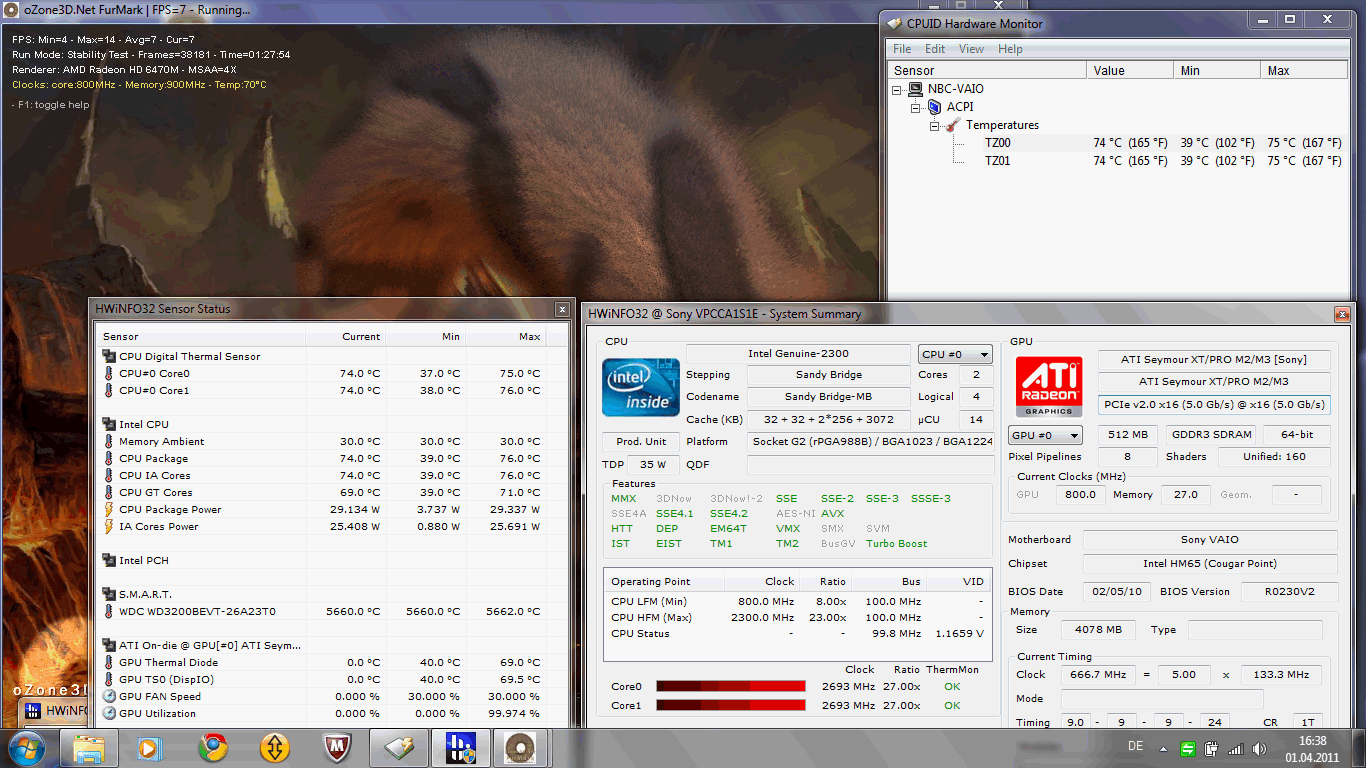
Task: Click the GPU FAN Speed row icon
Action: point(109,696)
